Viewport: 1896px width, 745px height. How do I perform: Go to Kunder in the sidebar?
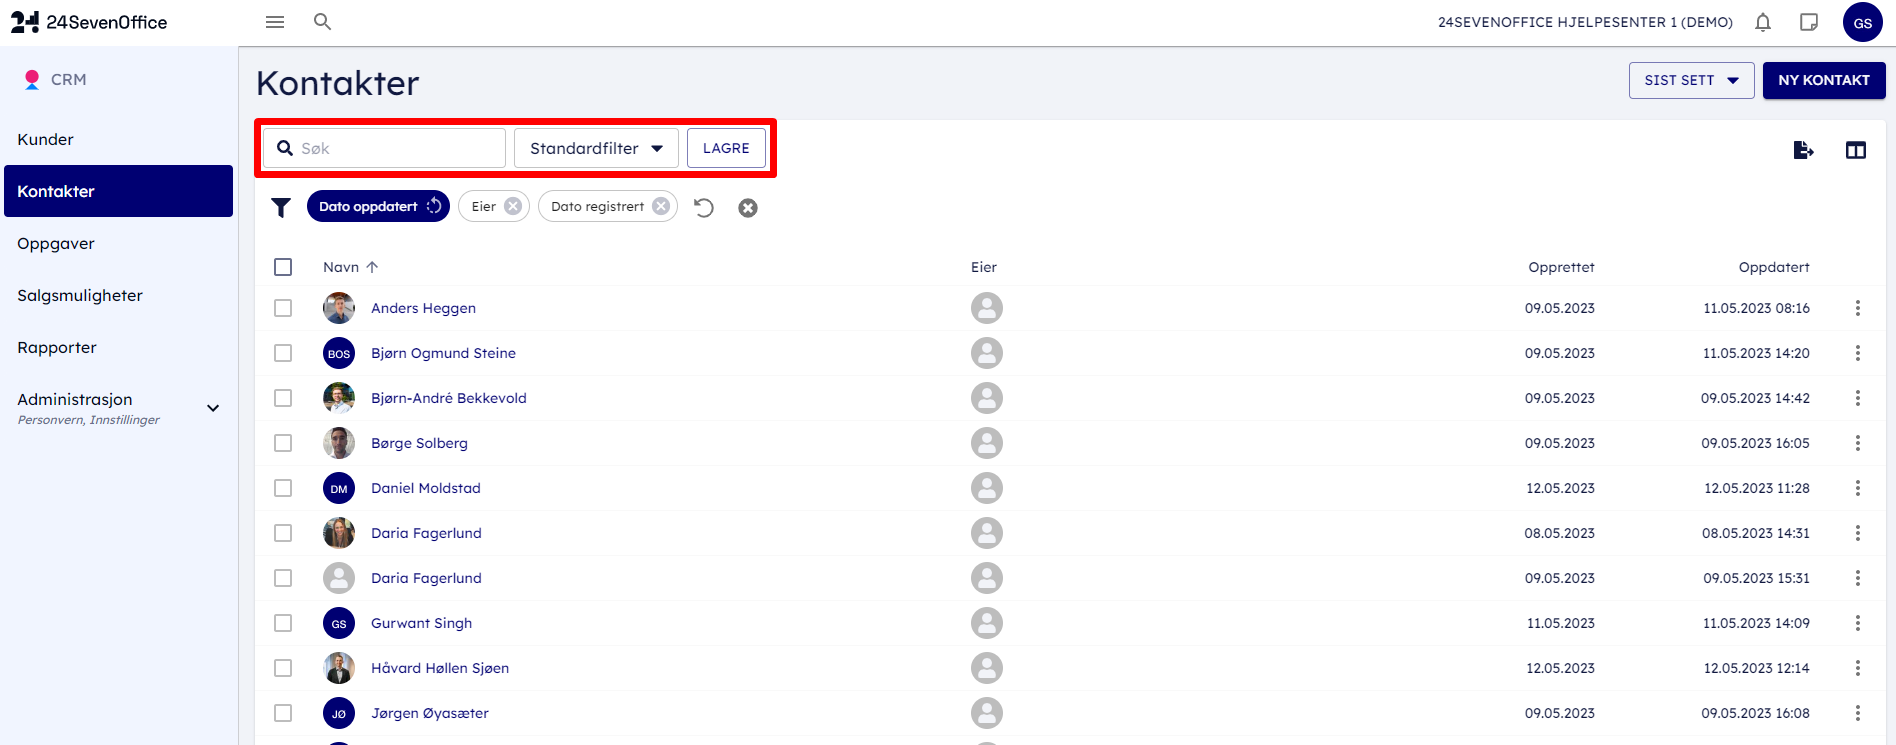(46, 139)
